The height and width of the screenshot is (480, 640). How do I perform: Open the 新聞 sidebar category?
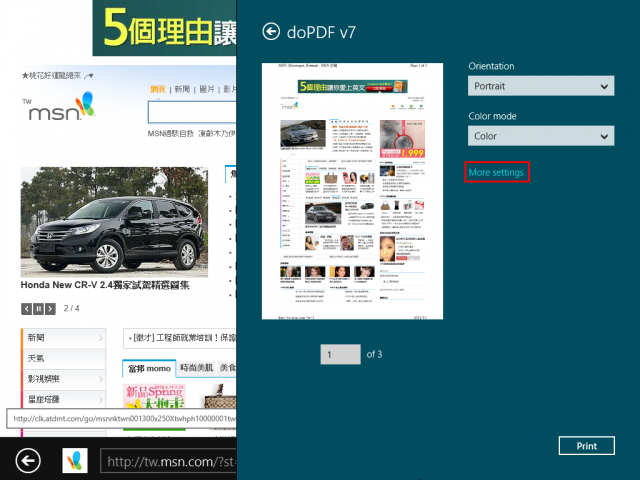(64, 338)
